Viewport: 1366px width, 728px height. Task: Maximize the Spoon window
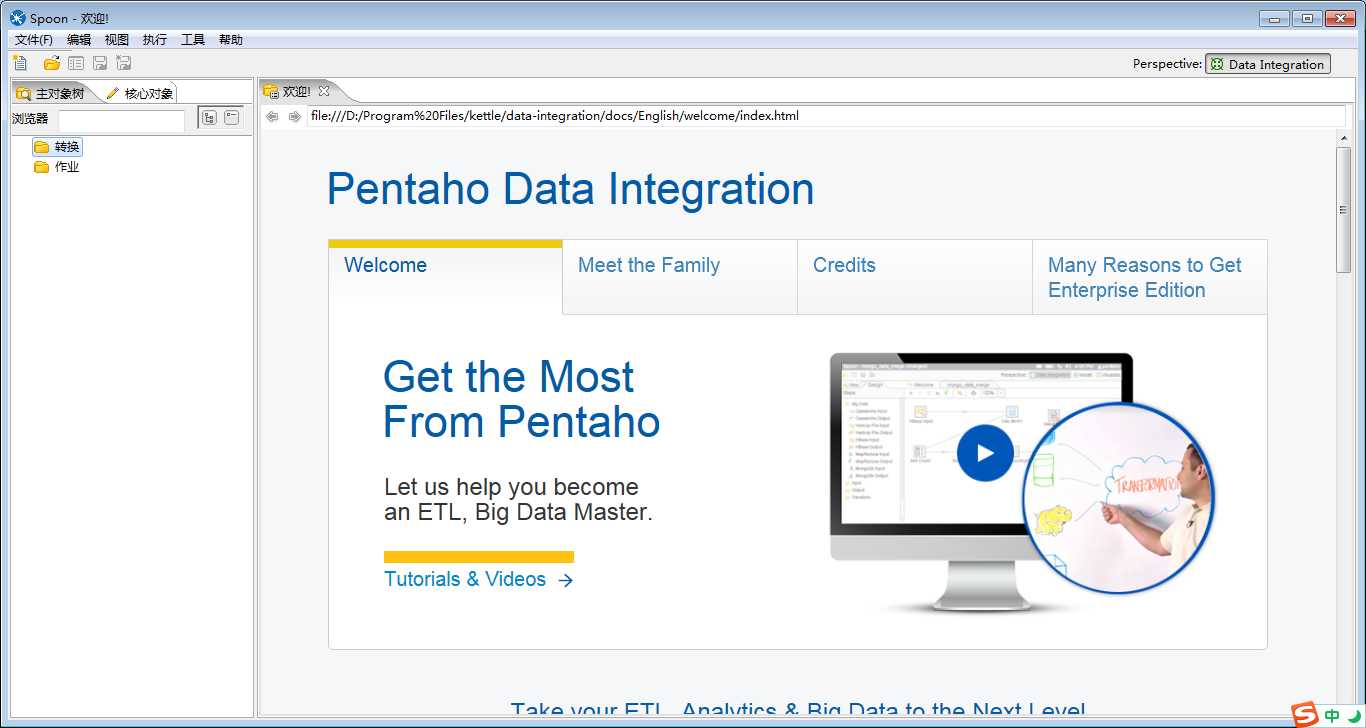(1306, 18)
